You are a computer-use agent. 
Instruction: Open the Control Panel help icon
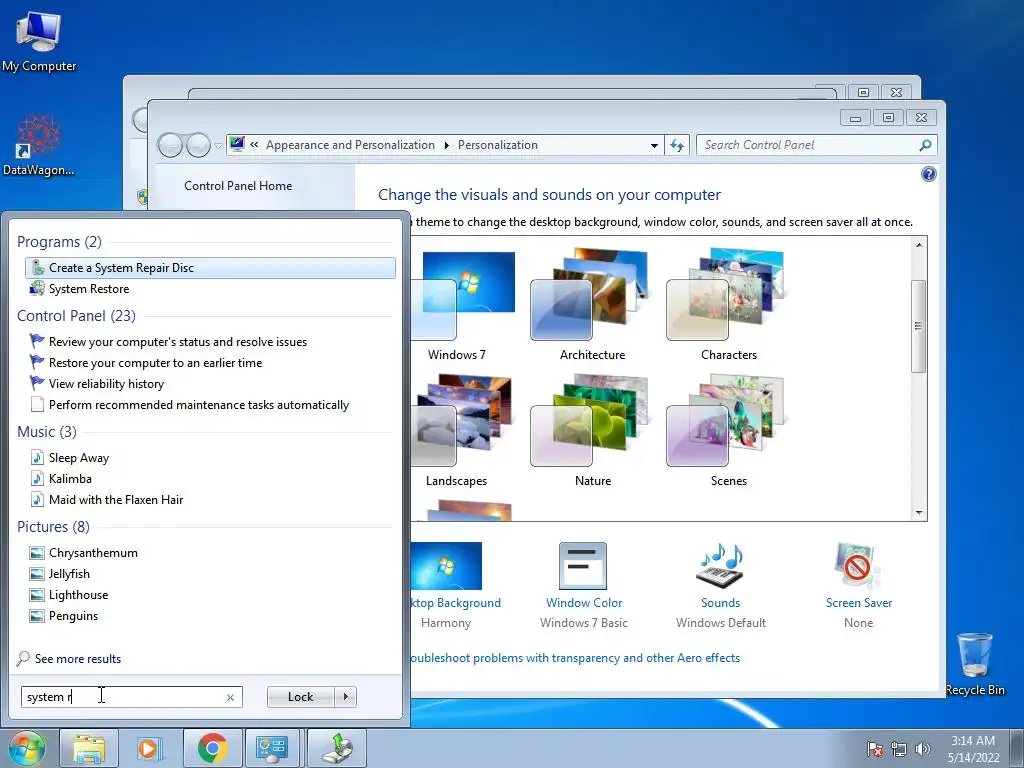928,174
